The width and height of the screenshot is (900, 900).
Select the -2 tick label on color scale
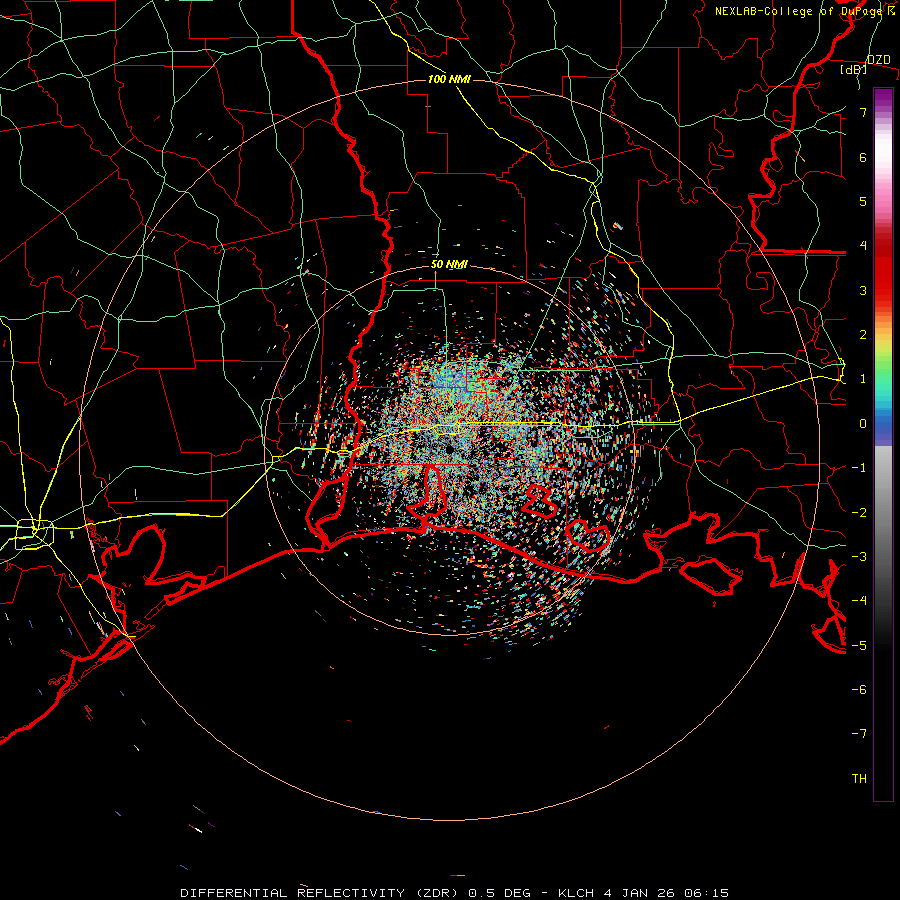click(859, 513)
